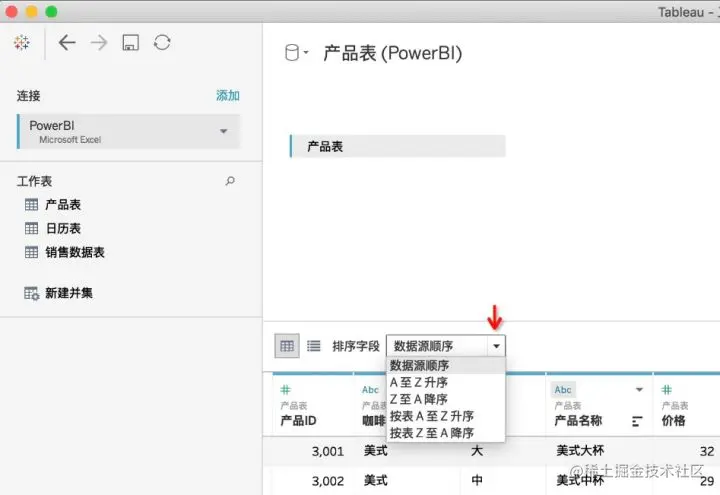Select the 产品表 sheet in 工作表 list
Screen dimensions: 720x495
point(63,205)
